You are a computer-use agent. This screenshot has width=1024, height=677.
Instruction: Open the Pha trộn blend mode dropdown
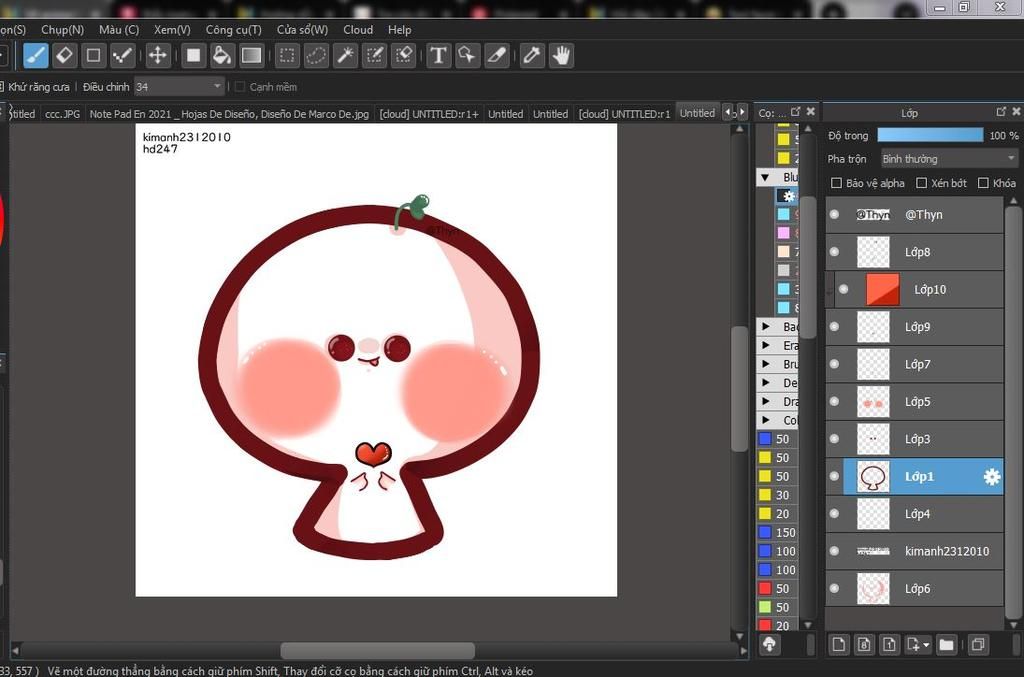pos(949,159)
